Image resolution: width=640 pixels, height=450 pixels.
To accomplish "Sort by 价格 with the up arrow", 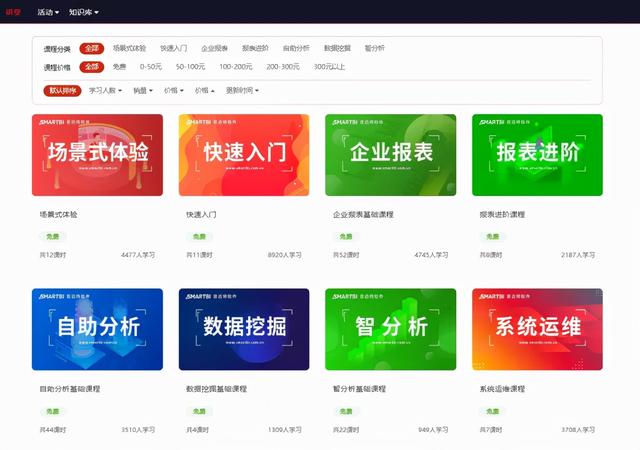I will 204,90.
